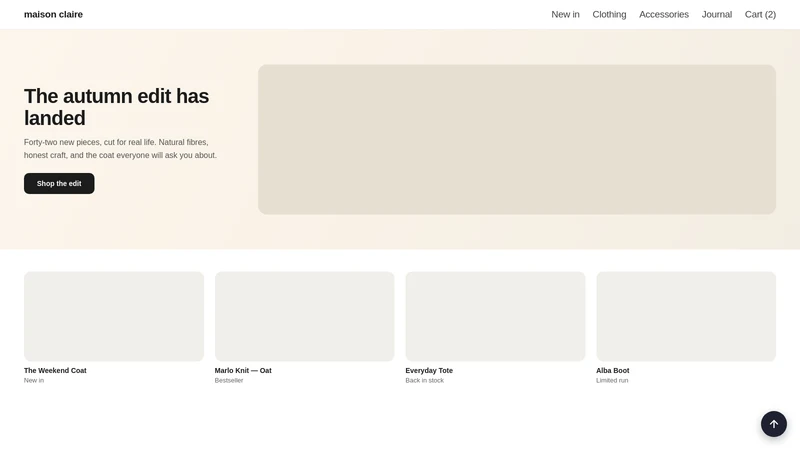Click the Everyday Tote product title
This screenshot has width=800, height=450.
pos(429,370)
